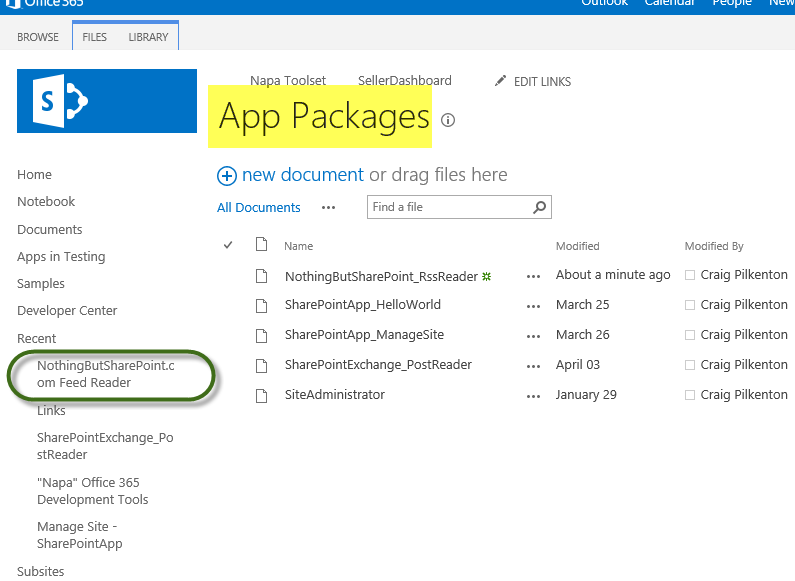This screenshot has width=795, height=581.
Task: Click the info icon beside App Packages
Action: tap(448, 120)
